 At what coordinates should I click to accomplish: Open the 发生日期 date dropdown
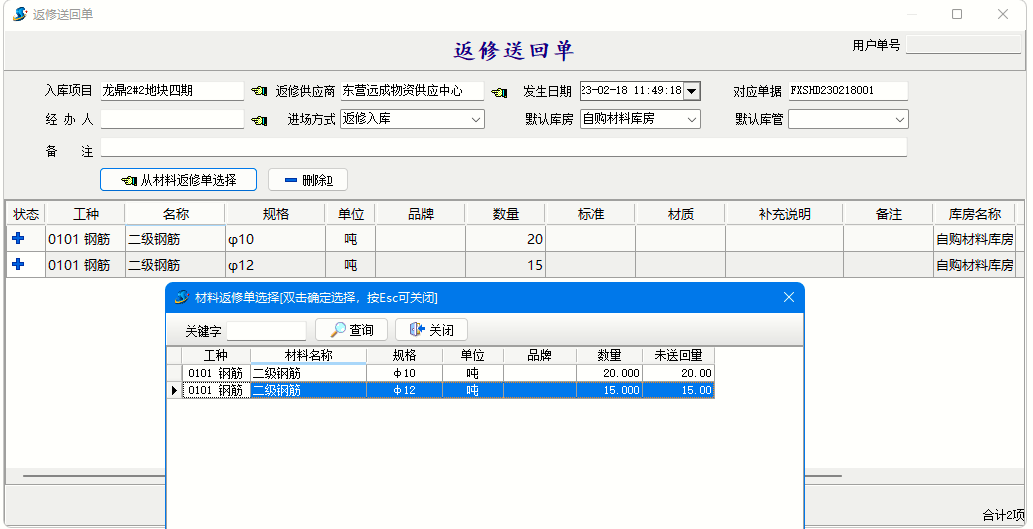pyautogui.click(x=691, y=91)
